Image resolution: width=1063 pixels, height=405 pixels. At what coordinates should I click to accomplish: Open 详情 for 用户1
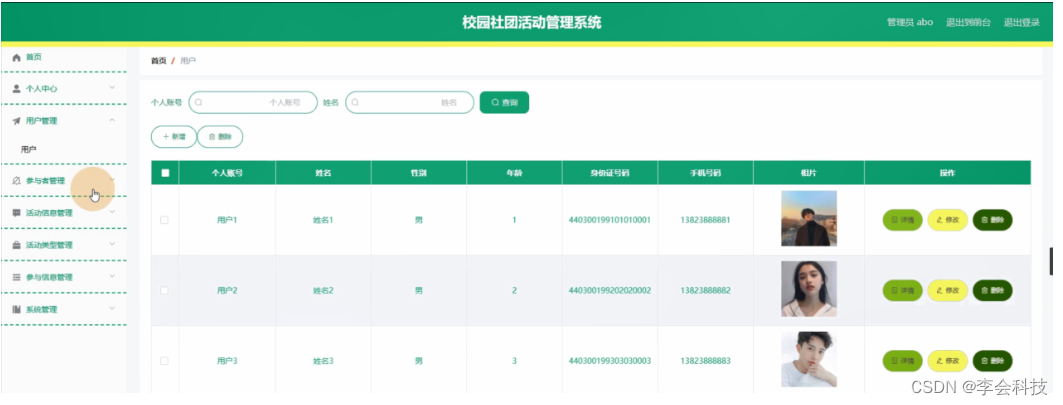902,220
